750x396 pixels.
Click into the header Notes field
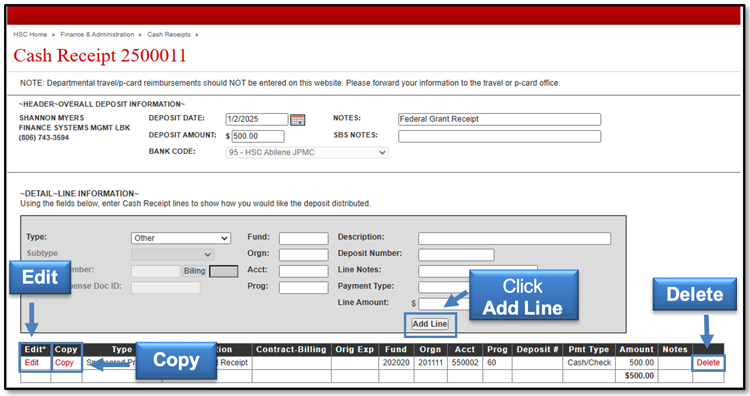pyautogui.click(x=499, y=119)
